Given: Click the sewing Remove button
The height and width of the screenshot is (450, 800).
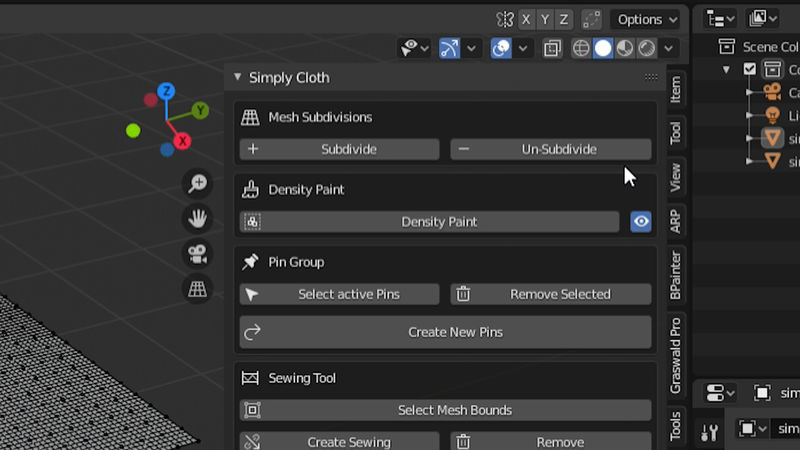Looking at the screenshot, I should click(x=551, y=441).
